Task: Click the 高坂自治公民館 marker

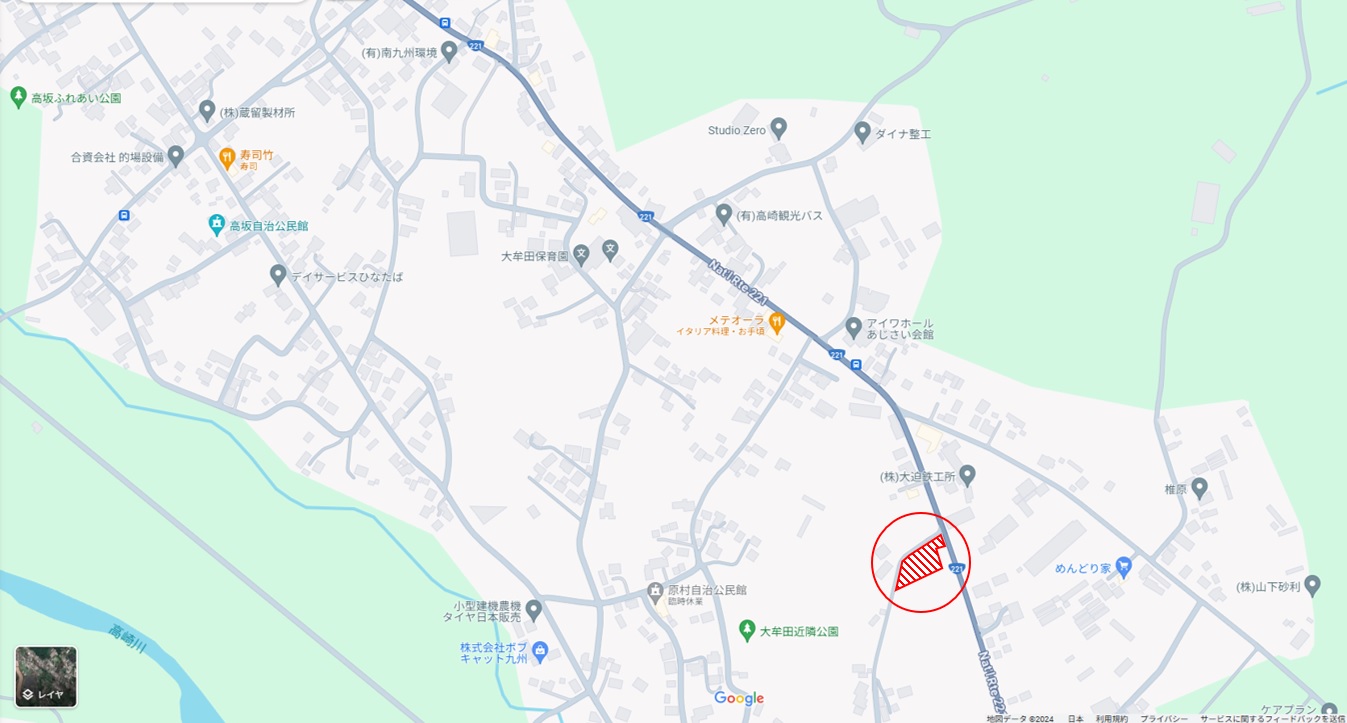Action: click(x=217, y=224)
